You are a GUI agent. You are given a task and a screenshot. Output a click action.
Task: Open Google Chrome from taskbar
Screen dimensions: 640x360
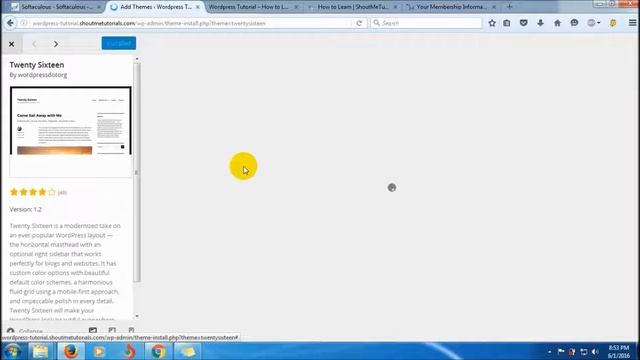pyautogui.click(x=158, y=351)
